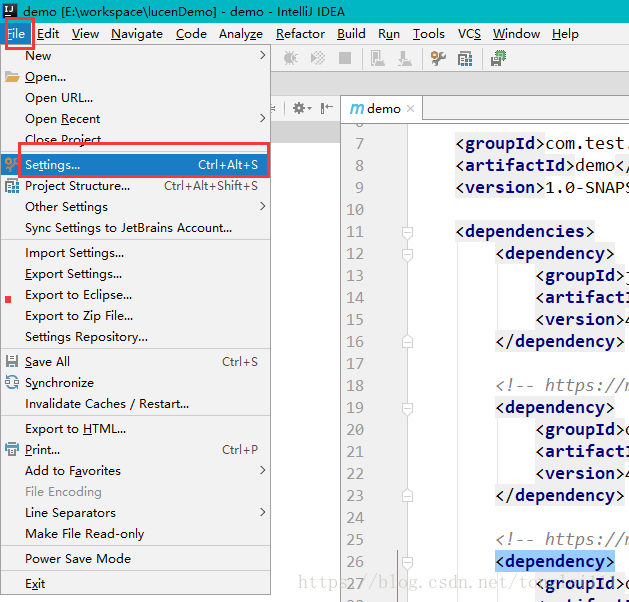
Task: Open the Analyze menu
Action: coord(241,34)
